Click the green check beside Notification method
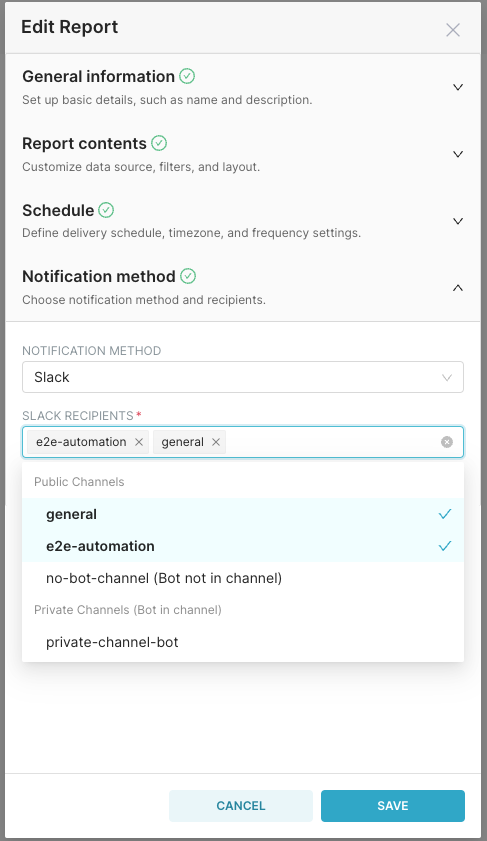 [x=188, y=276]
